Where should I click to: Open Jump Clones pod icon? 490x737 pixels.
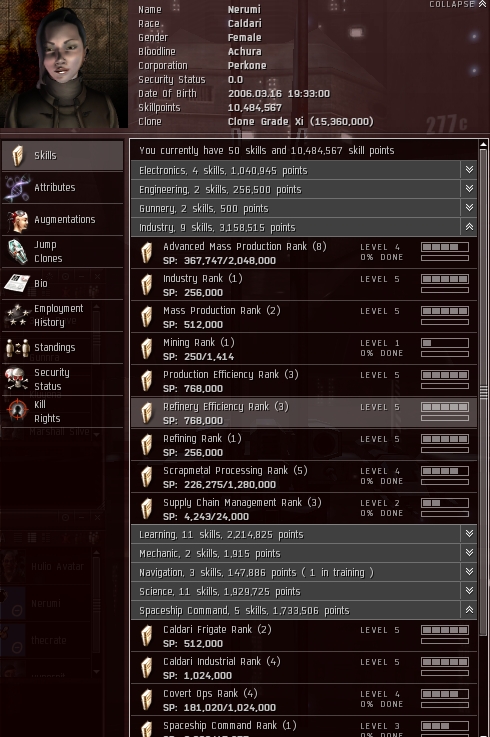(18, 251)
